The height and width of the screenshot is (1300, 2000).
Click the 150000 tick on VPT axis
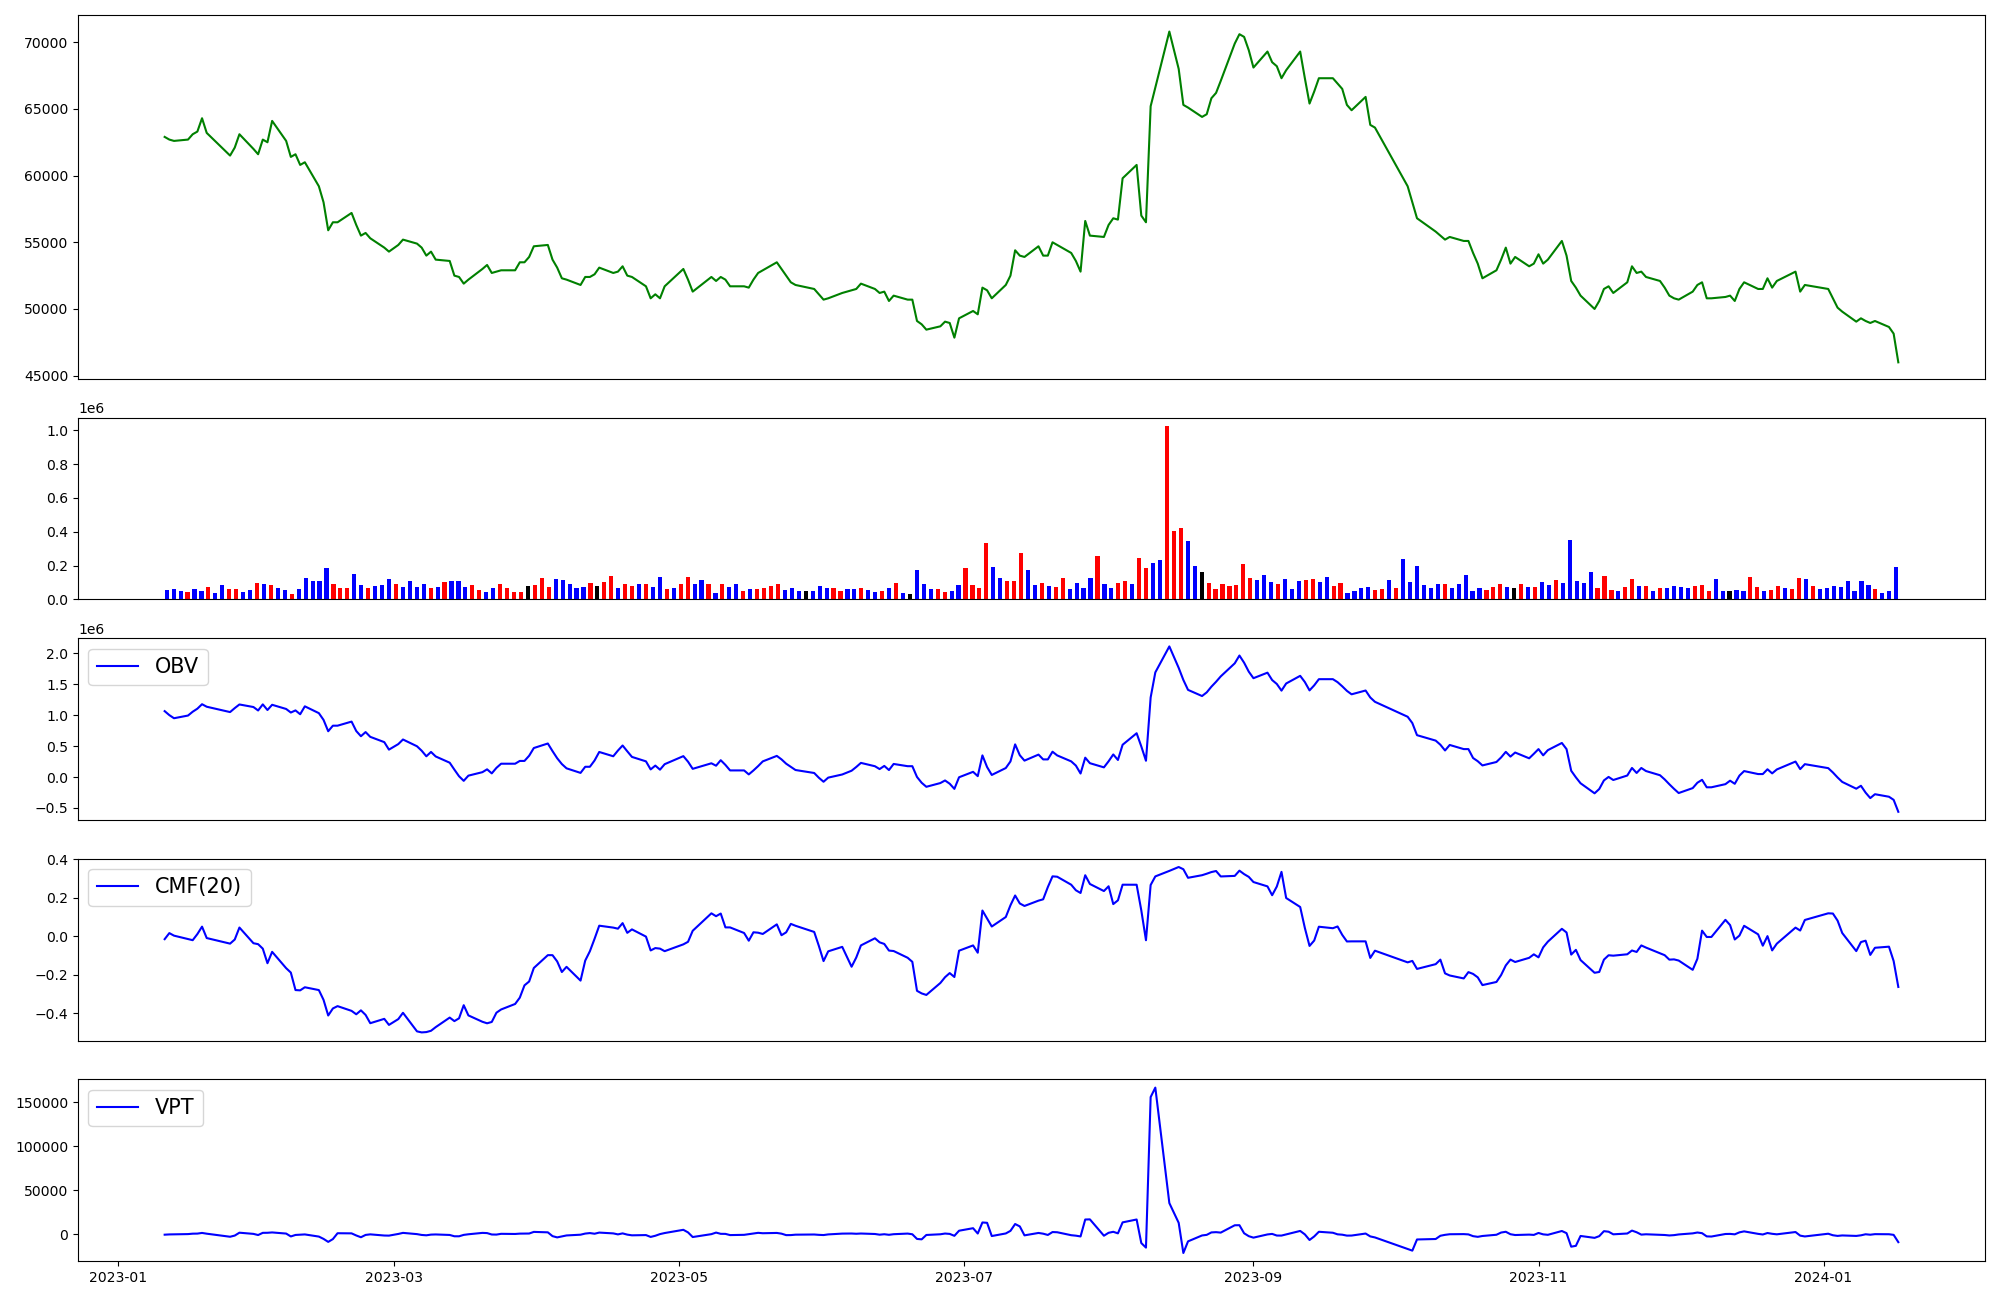pyautogui.click(x=42, y=1103)
